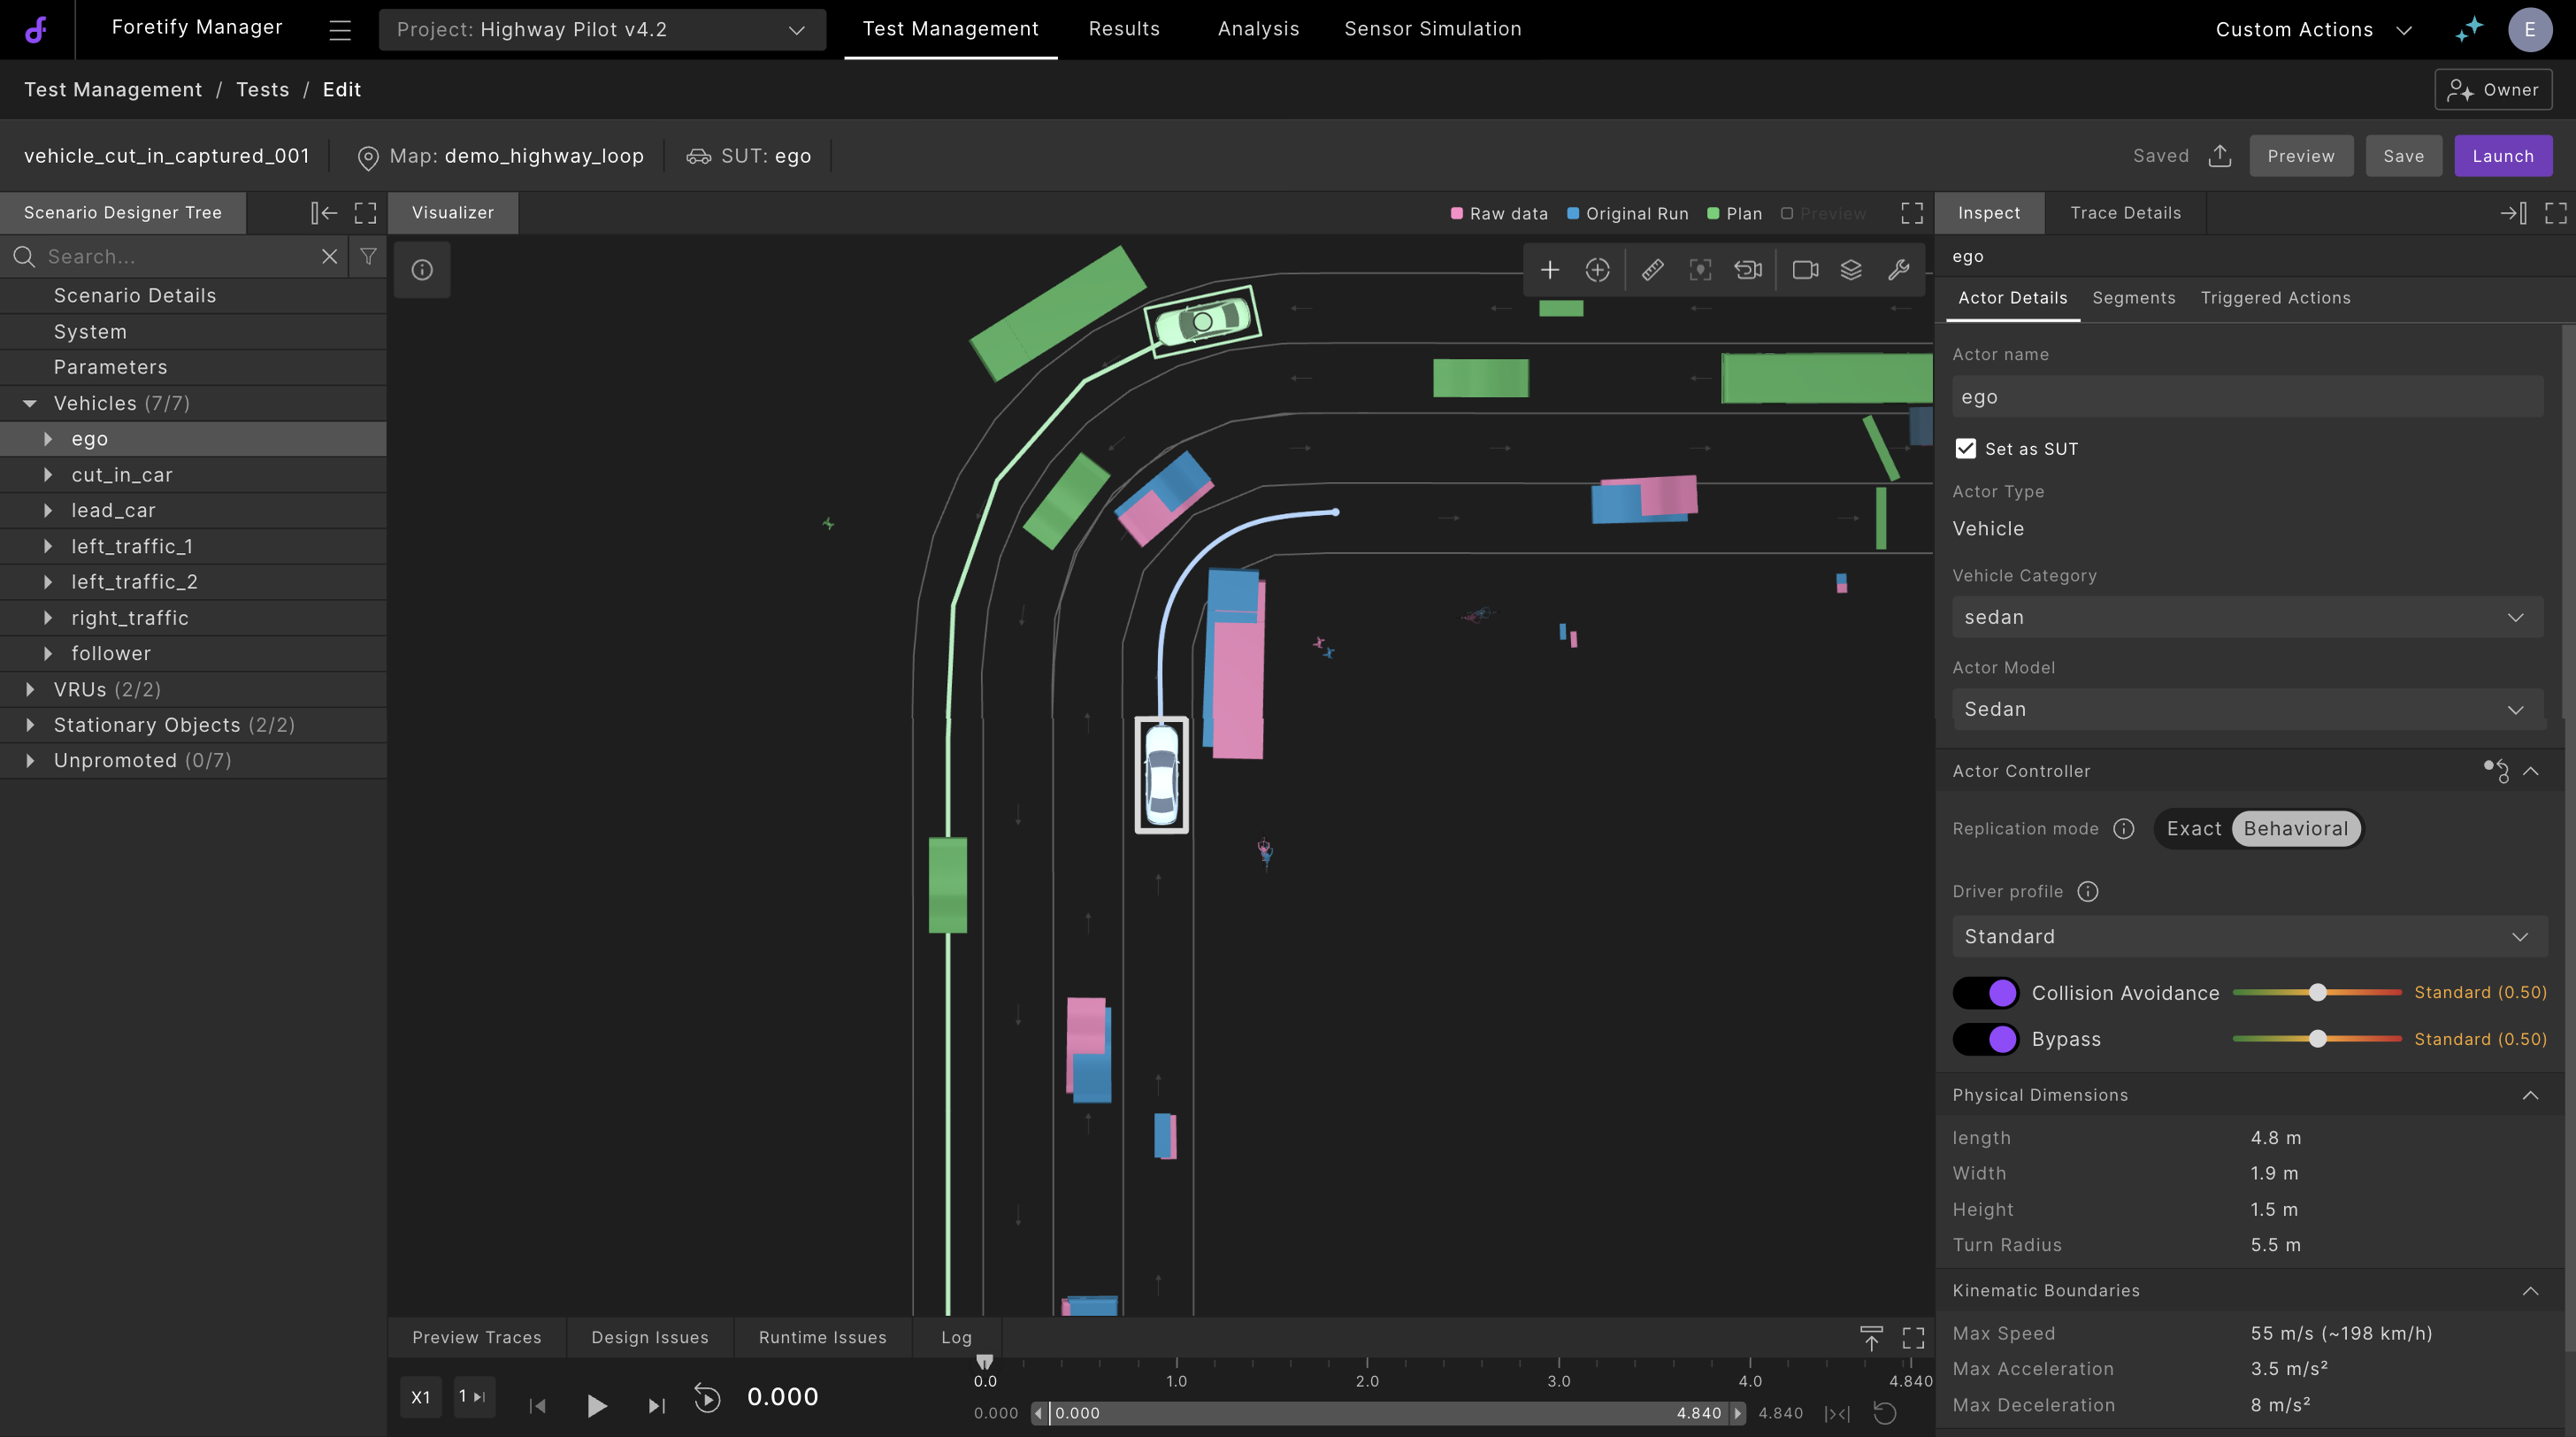Click the Launch button
The image size is (2576, 1437).
2502,156
